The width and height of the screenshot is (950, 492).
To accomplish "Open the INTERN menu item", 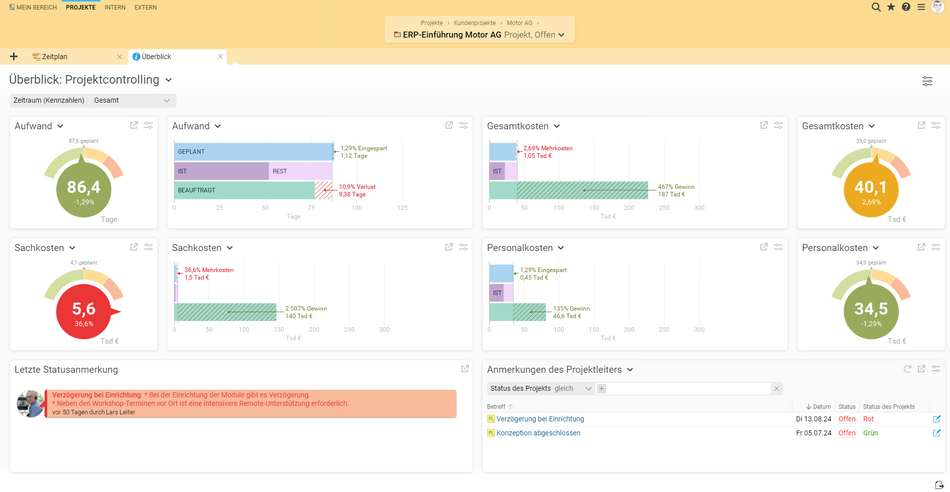I will (x=115, y=7).
